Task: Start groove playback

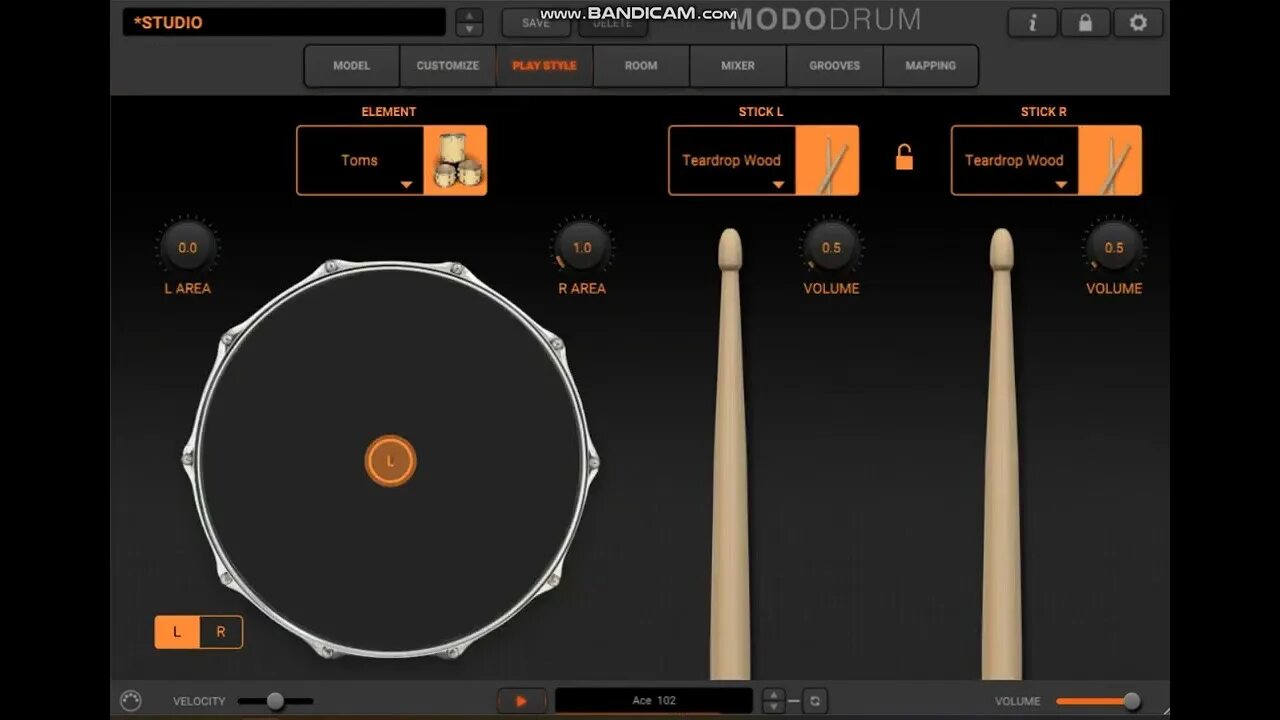Action: [521, 701]
